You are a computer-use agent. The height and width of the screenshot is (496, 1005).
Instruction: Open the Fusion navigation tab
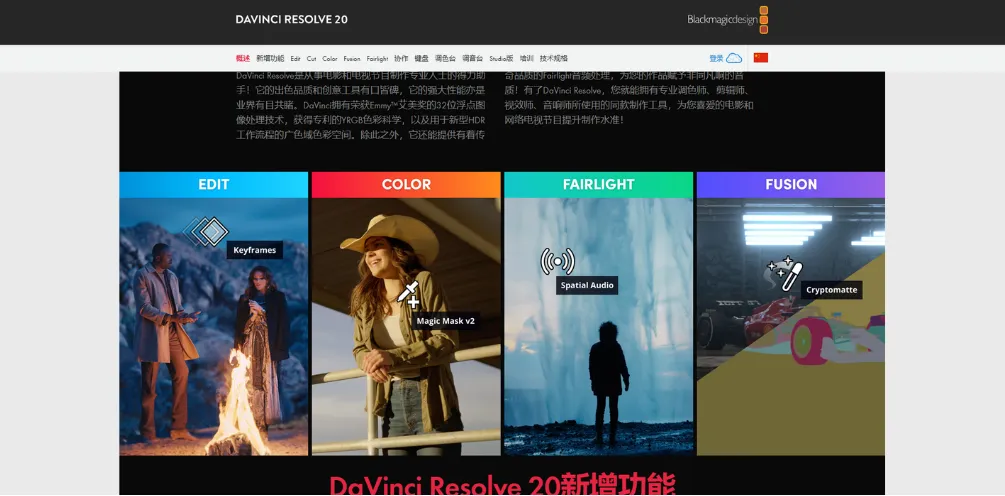coord(352,58)
